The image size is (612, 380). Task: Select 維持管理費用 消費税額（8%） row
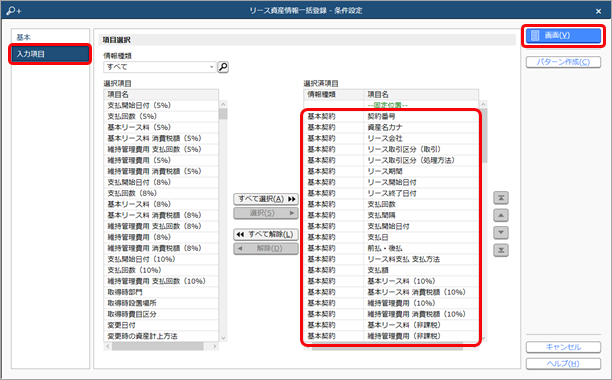pos(161,248)
